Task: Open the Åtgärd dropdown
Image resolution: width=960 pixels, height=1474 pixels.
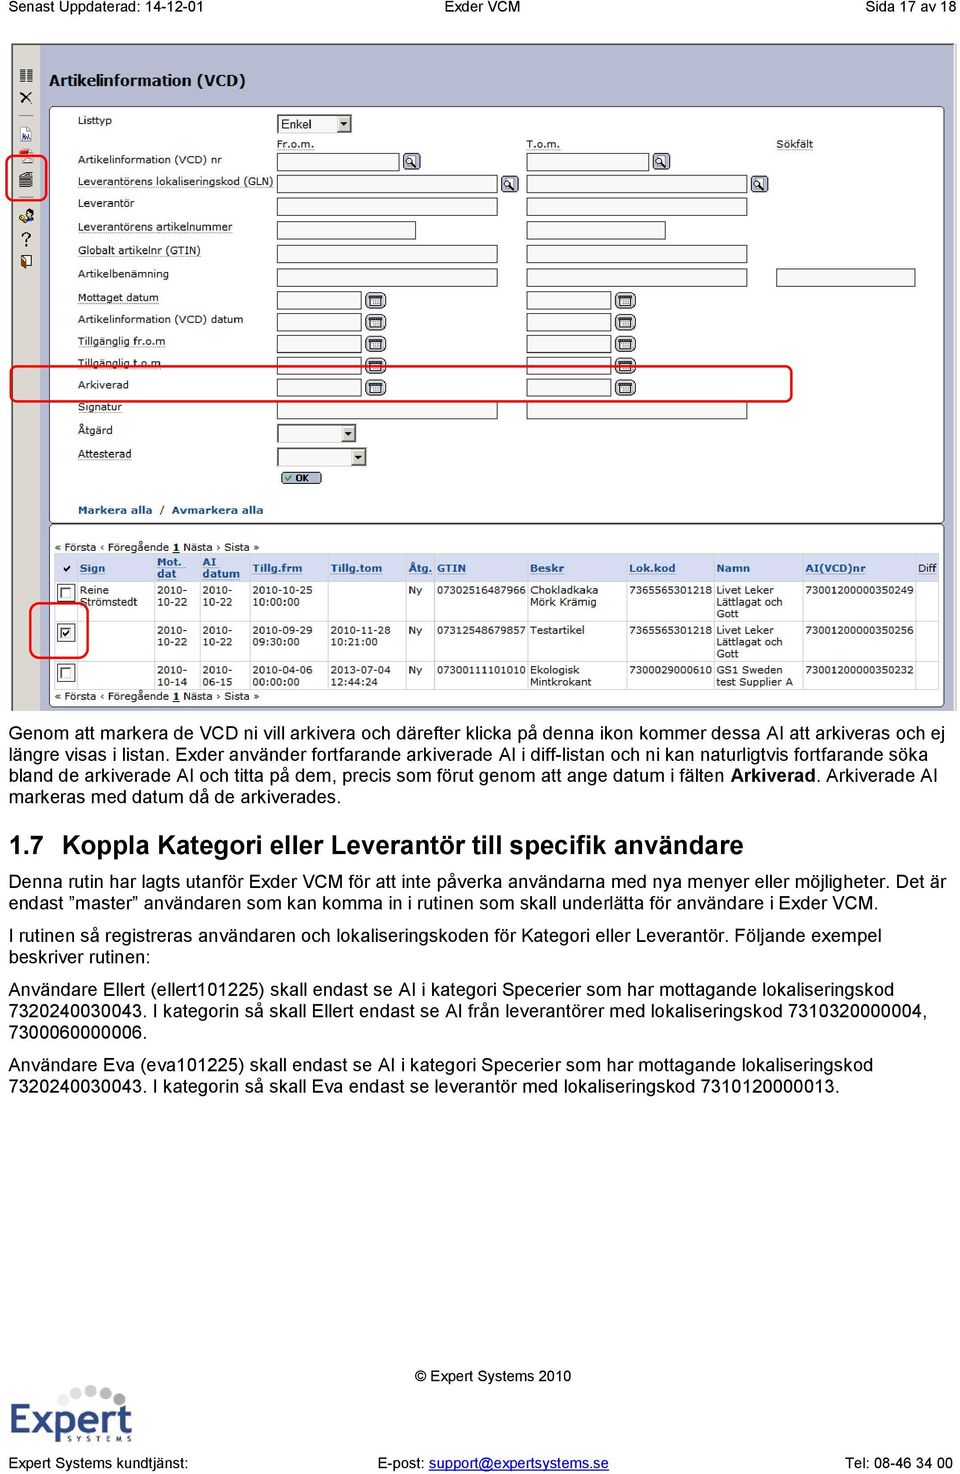Action: [x=316, y=434]
